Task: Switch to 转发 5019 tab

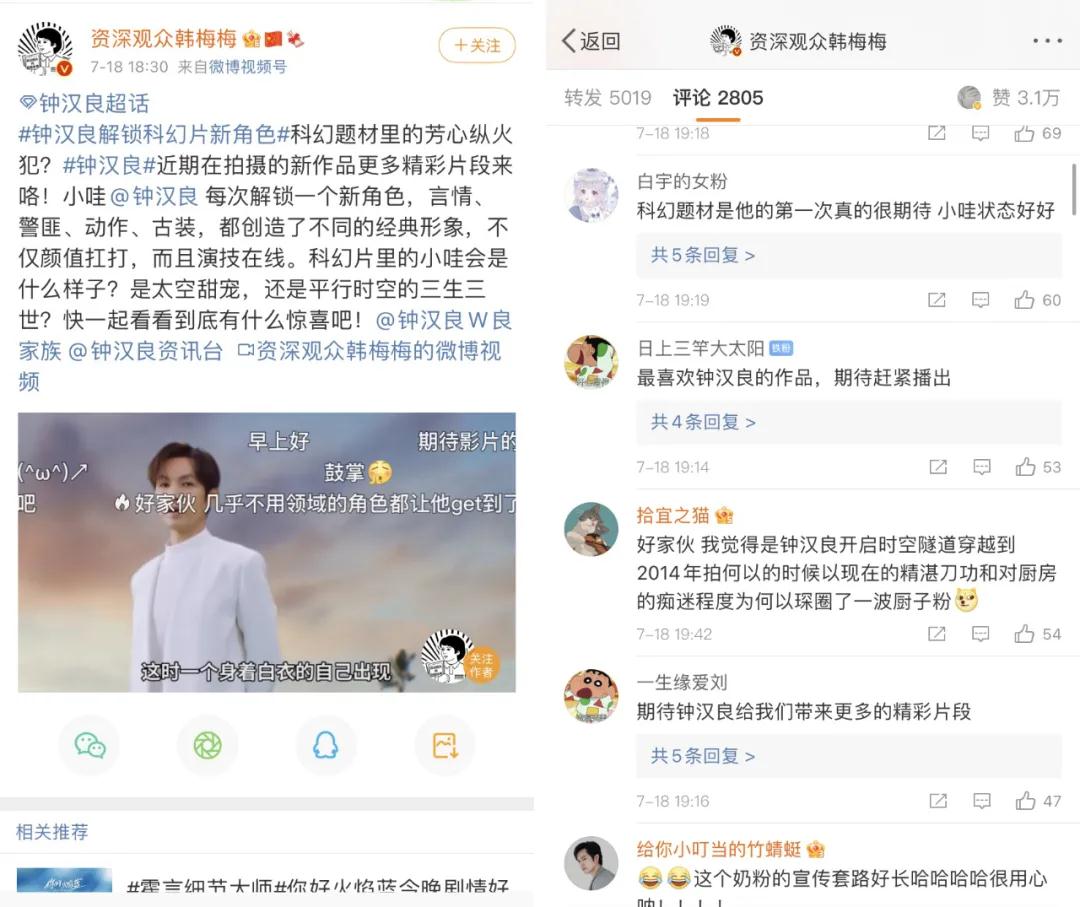Action: [x=607, y=98]
